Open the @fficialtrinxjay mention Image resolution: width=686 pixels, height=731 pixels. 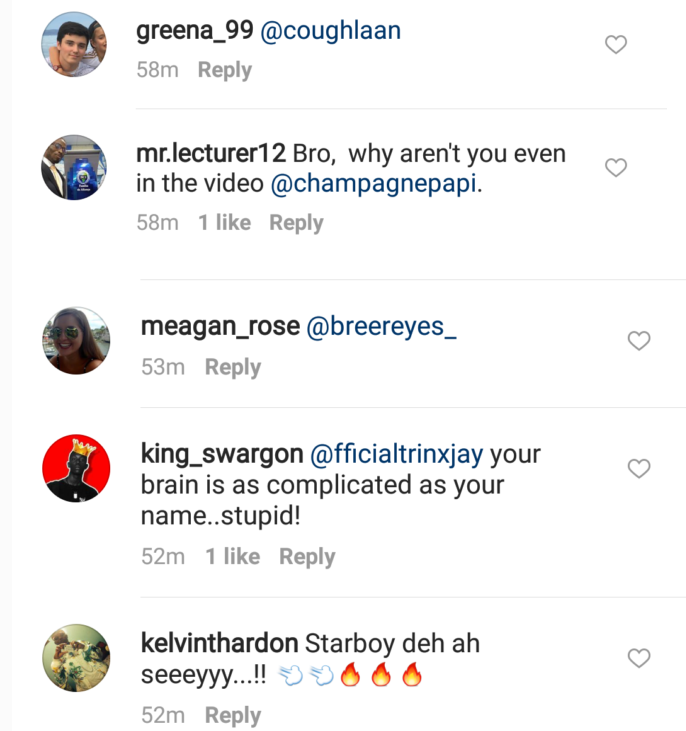click(397, 454)
